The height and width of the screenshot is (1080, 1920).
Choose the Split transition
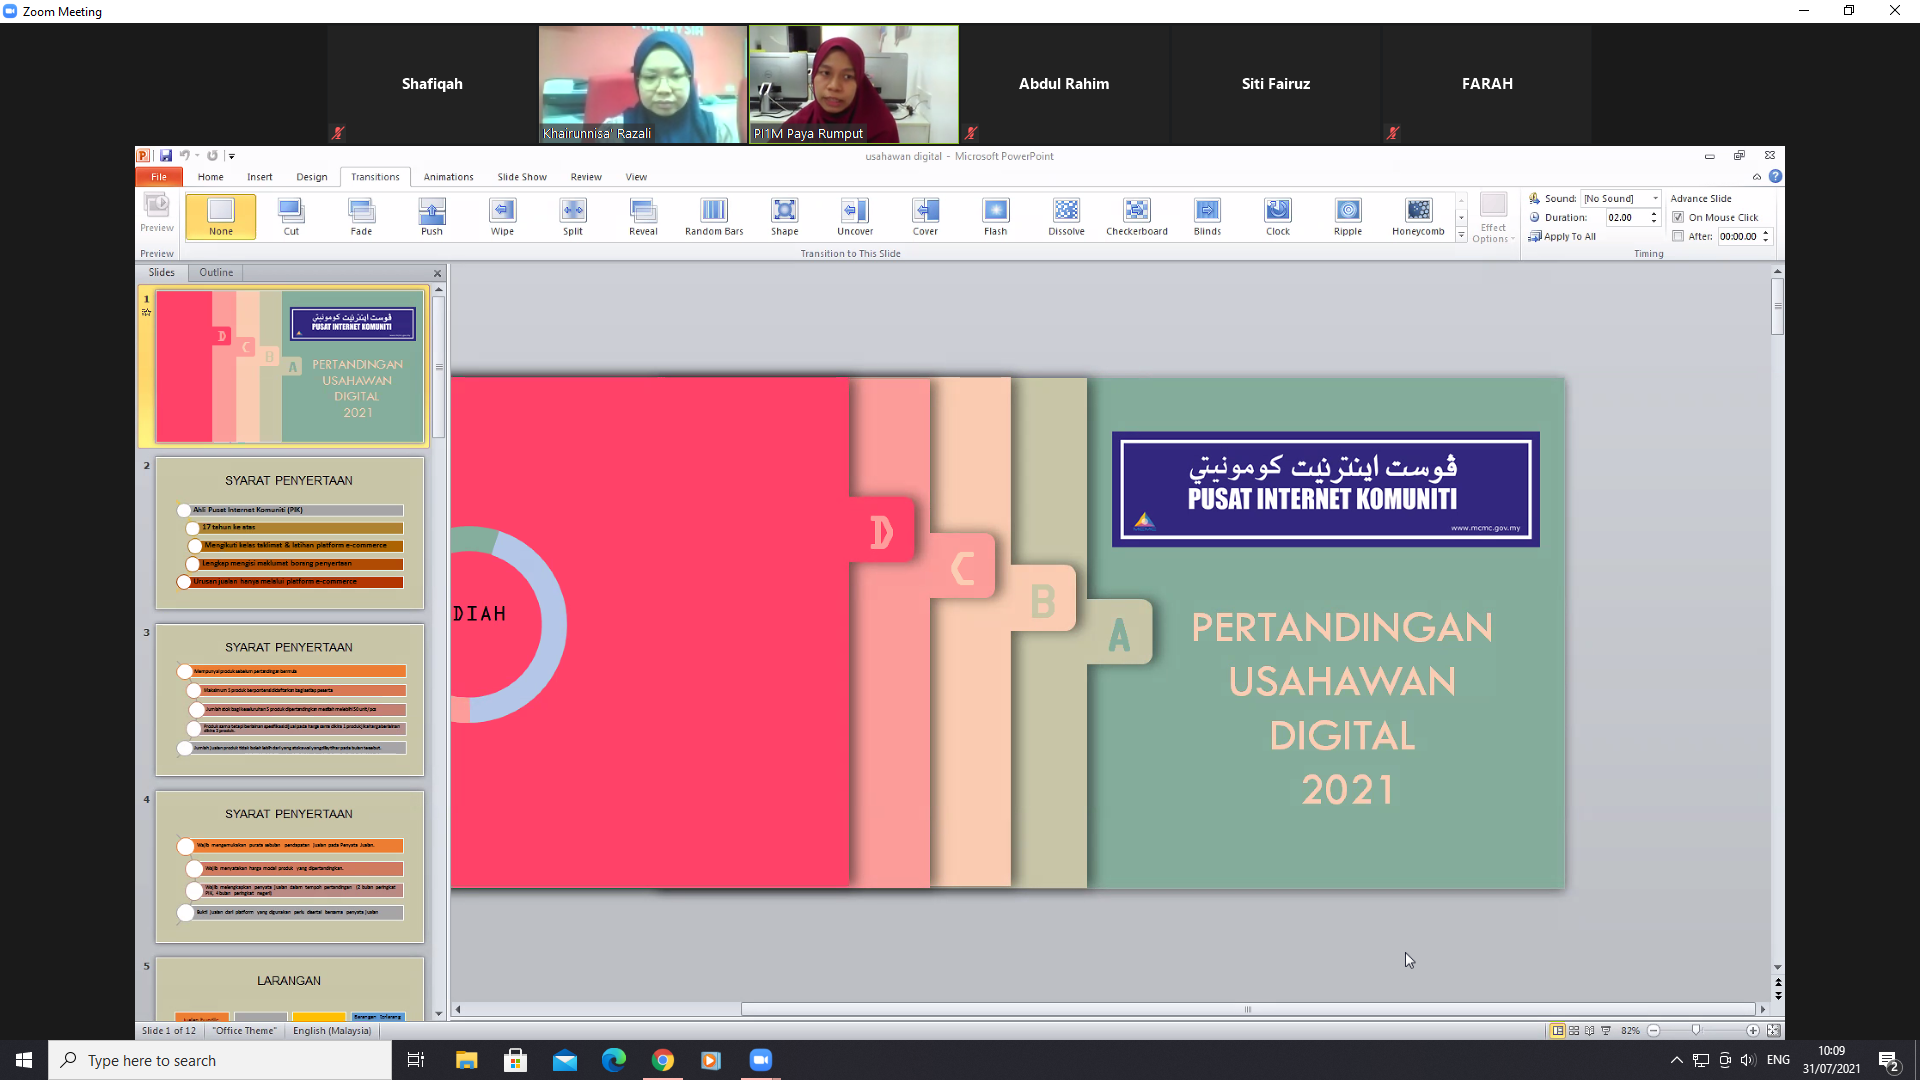coord(573,216)
